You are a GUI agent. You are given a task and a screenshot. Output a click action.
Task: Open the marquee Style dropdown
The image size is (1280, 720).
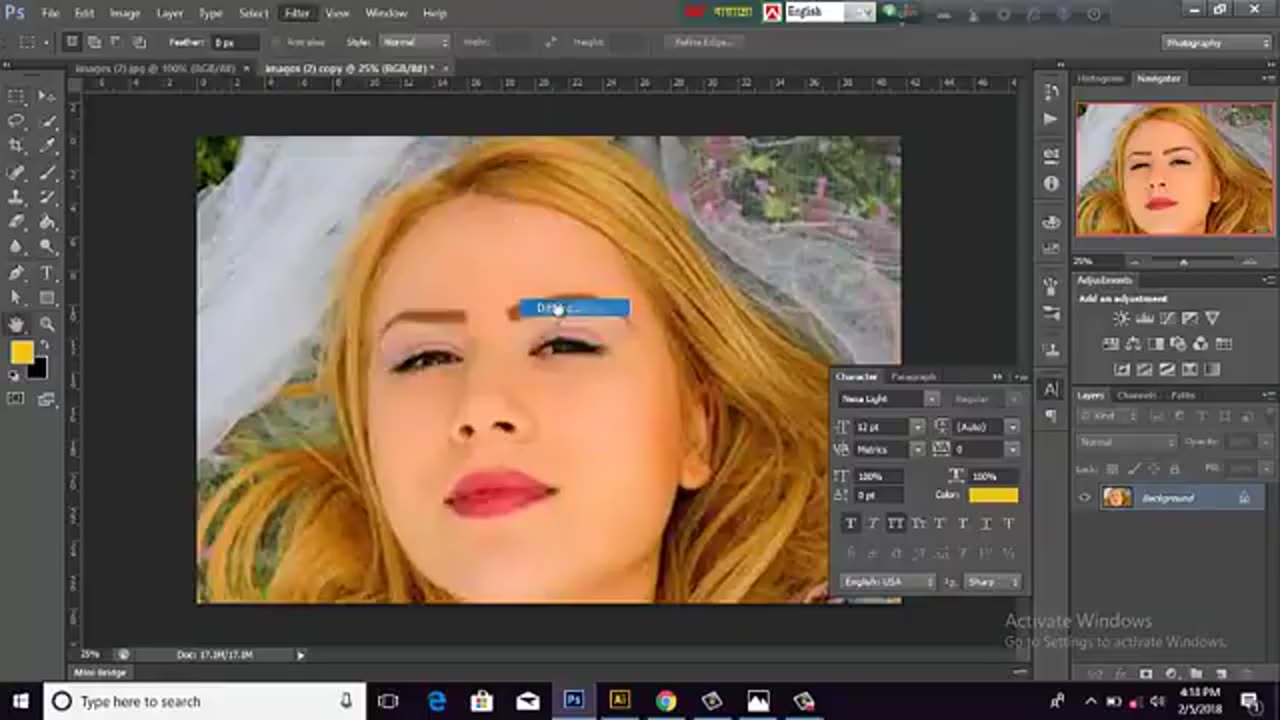tap(414, 42)
